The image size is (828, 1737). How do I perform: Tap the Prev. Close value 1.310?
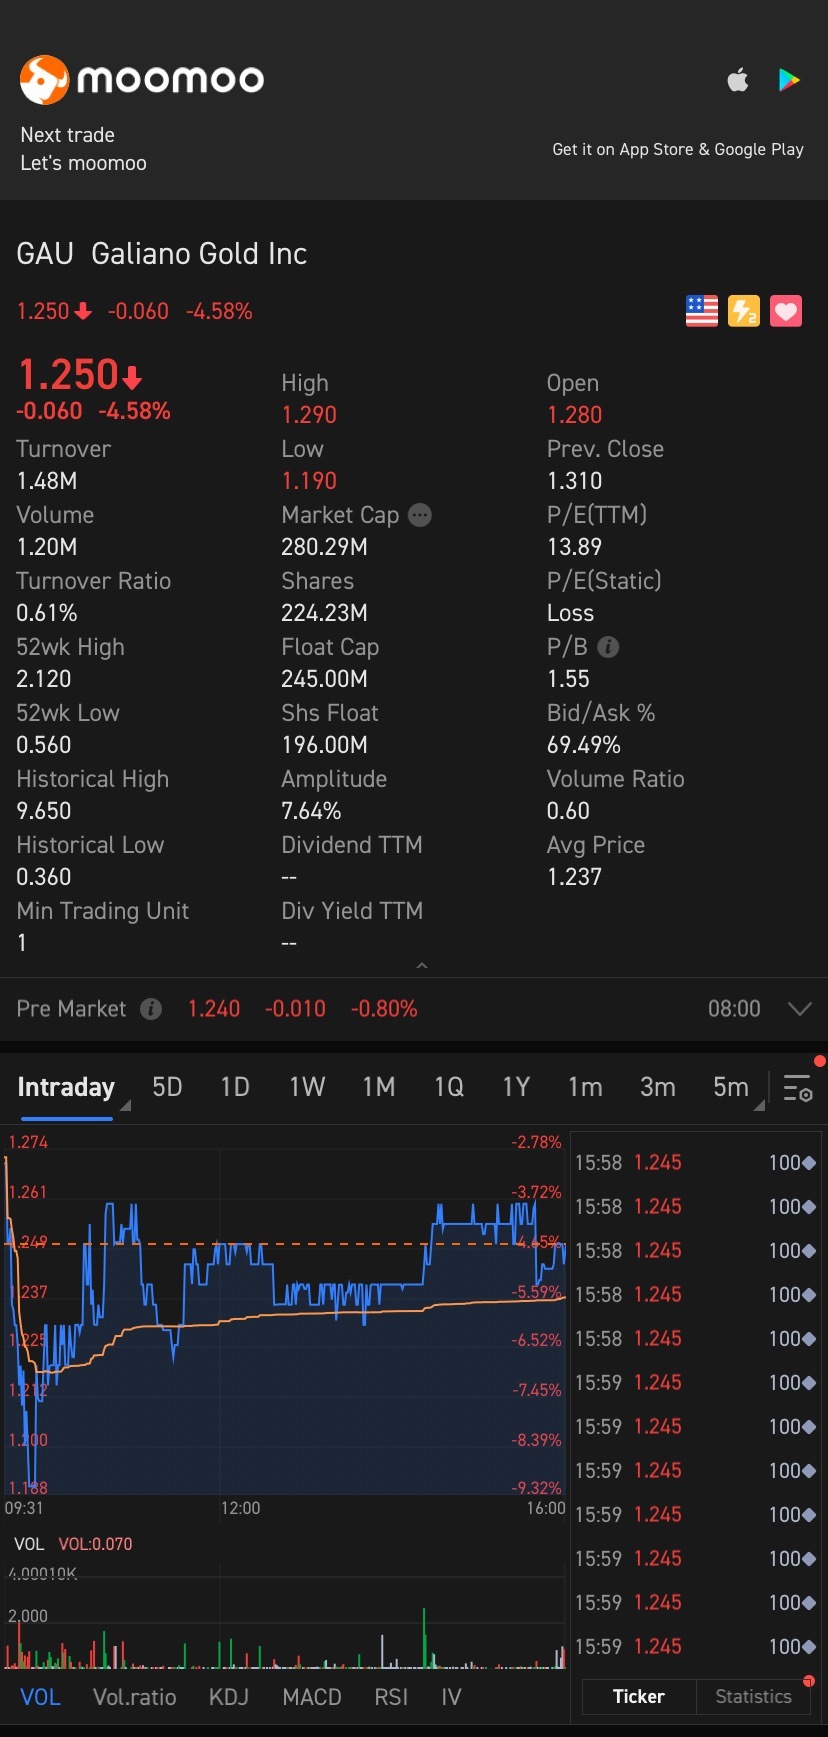tap(575, 481)
